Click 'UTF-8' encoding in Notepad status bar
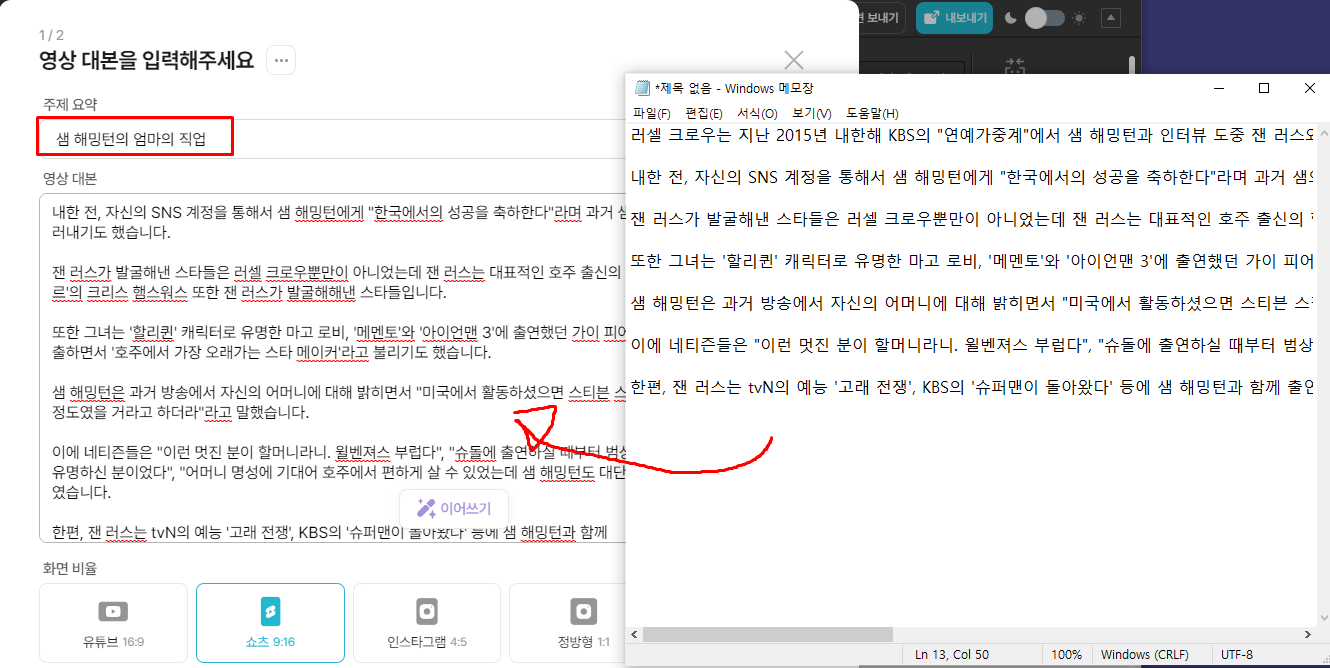The image size is (1330, 668). [x=1237, y=655]
